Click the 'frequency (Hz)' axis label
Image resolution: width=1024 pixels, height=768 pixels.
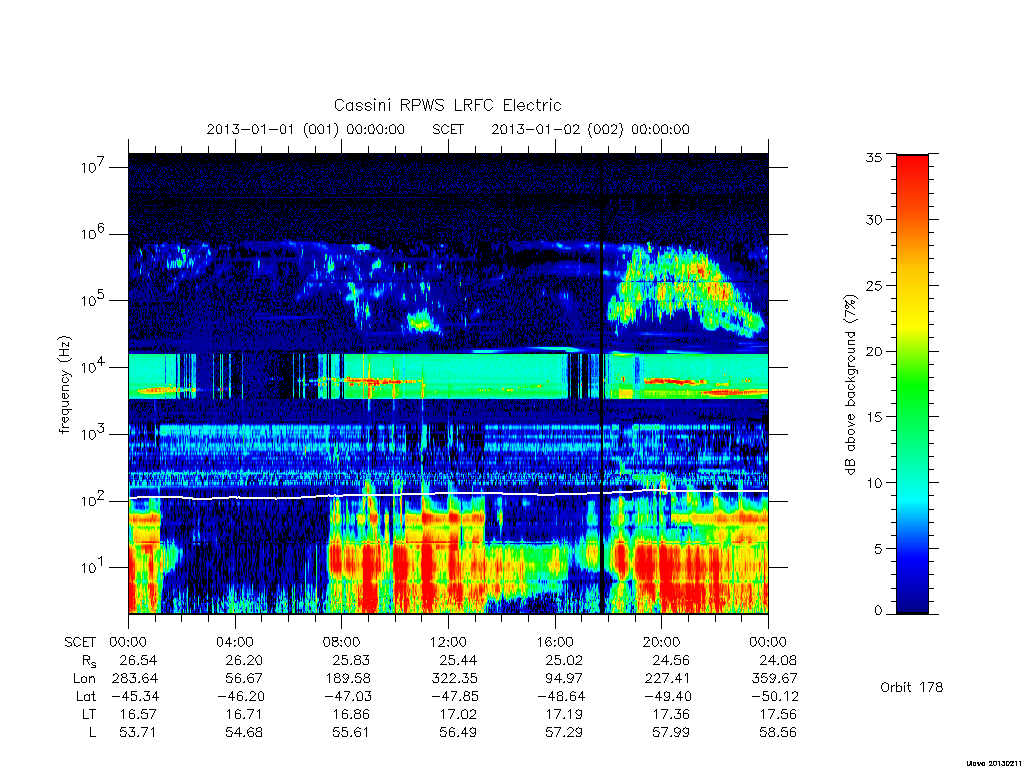[x=64, y=385]
